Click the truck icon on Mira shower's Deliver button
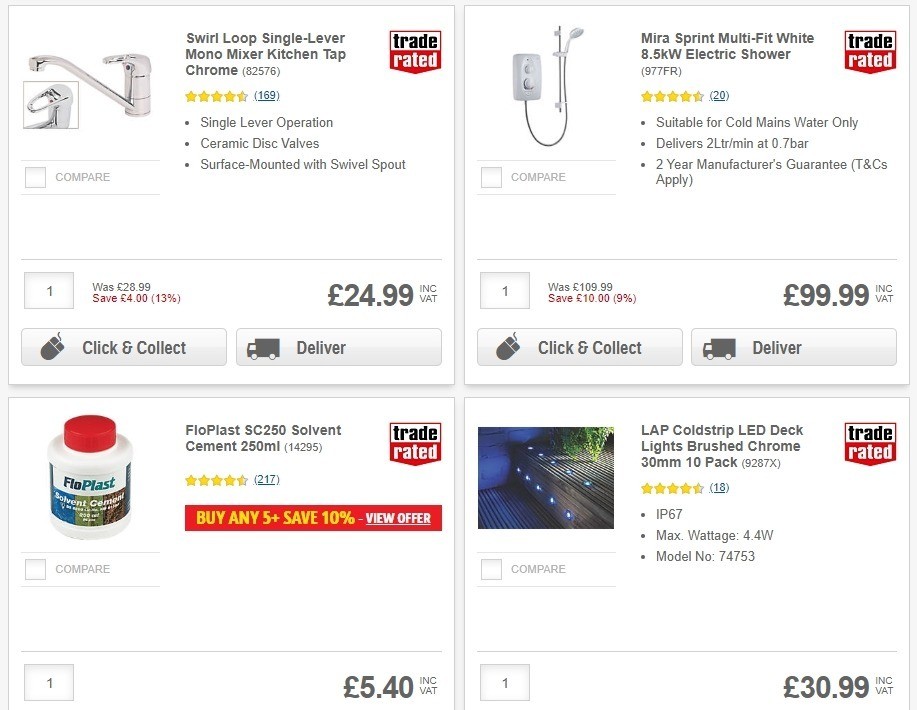The image size is (917, 710). point(718,347)
